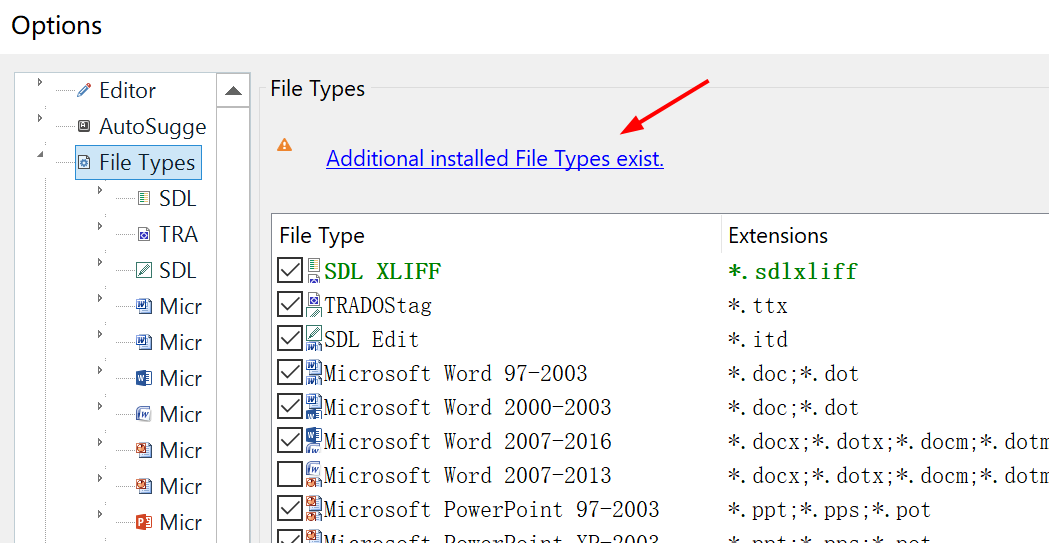Open the Additional installed File Types exist link
Image resolution: width=1049 pixels, height=543 pixels.
pos(495,158)
